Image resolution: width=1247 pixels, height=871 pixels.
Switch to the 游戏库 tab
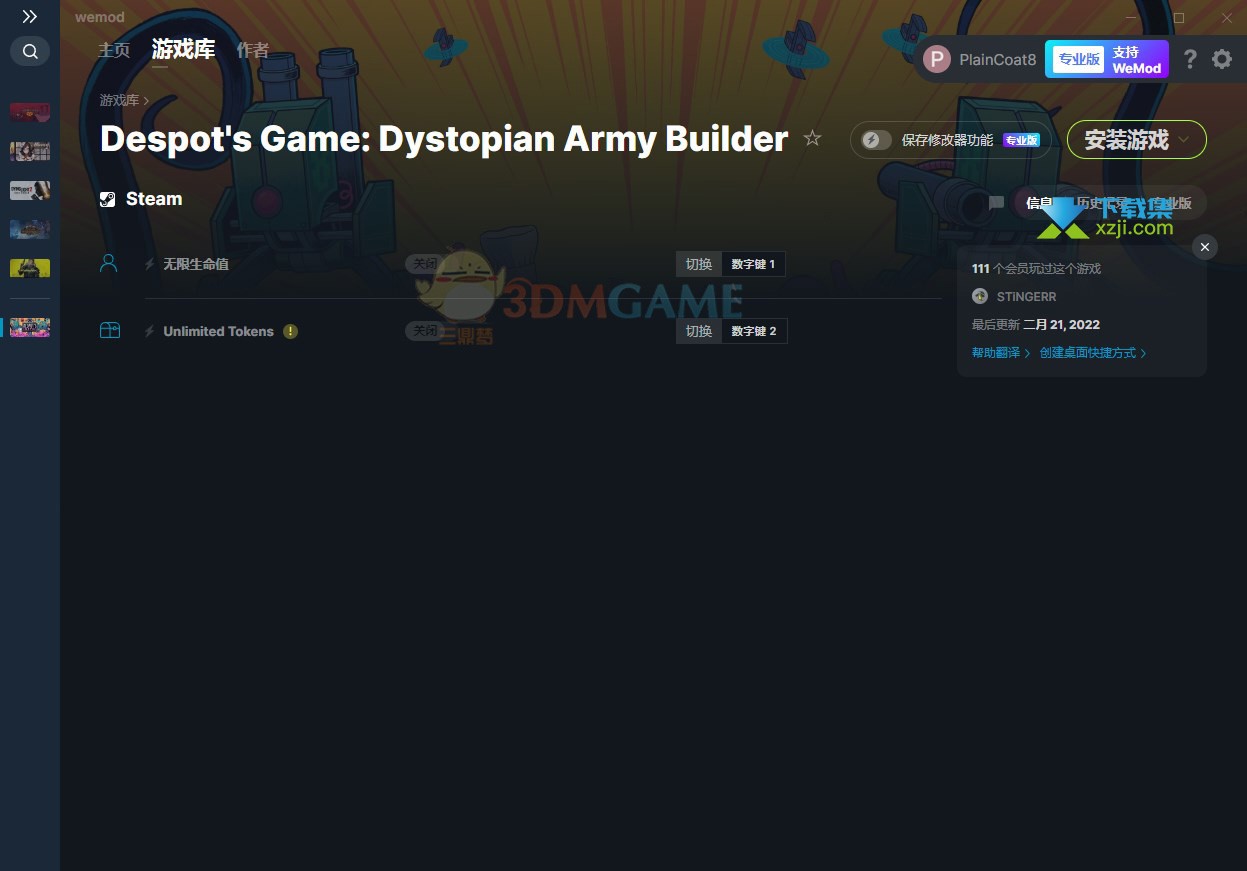click(183, 49)
